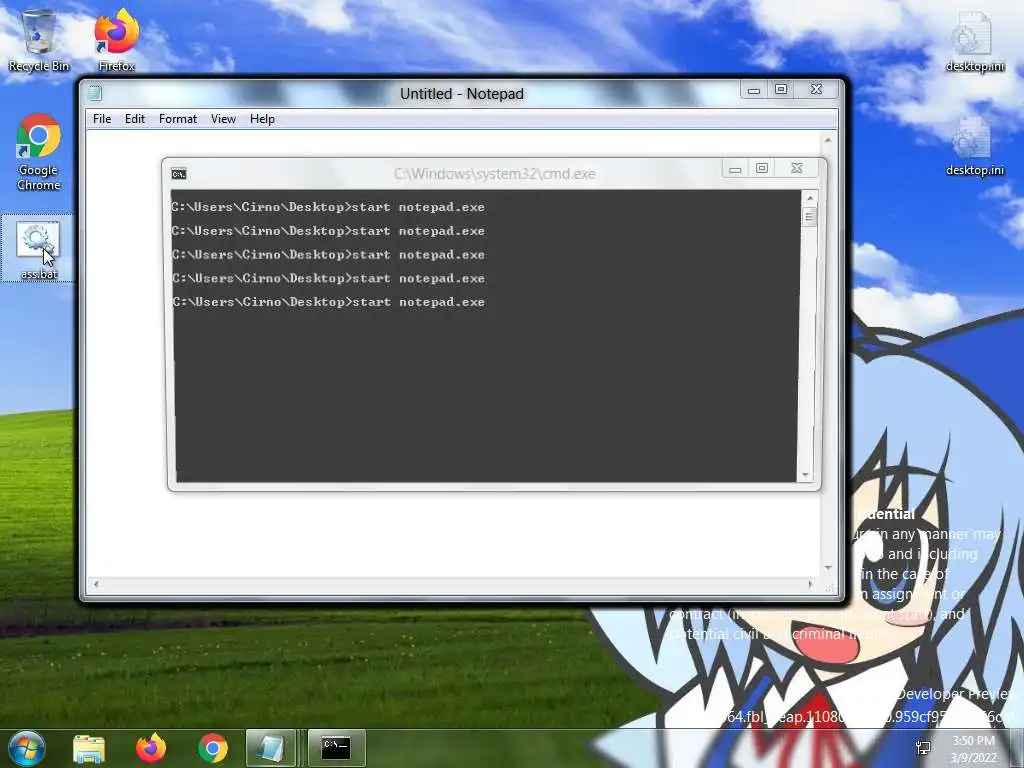Select the upper desktop.ini file icon
Screen dimensions: 1024x768
[x=974, y=41]
